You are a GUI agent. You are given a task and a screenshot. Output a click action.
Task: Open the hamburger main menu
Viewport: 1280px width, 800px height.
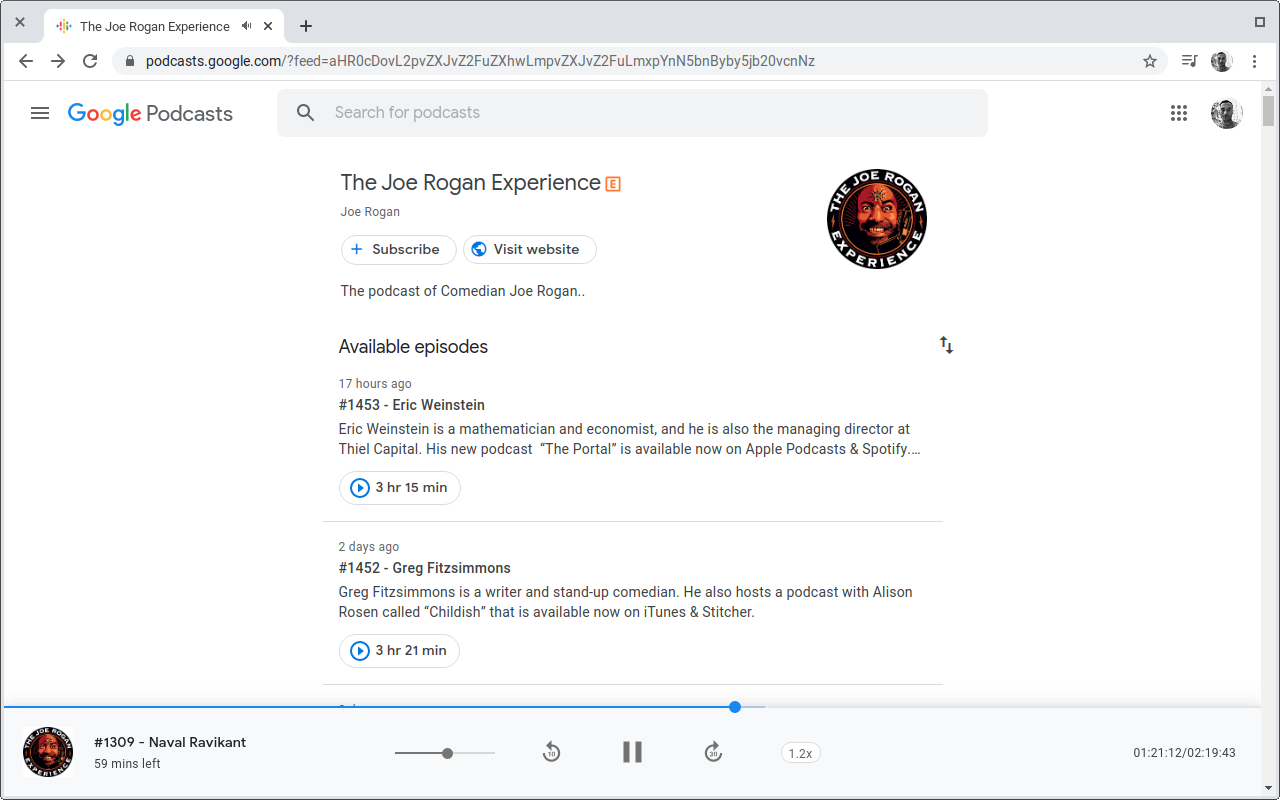40,113
